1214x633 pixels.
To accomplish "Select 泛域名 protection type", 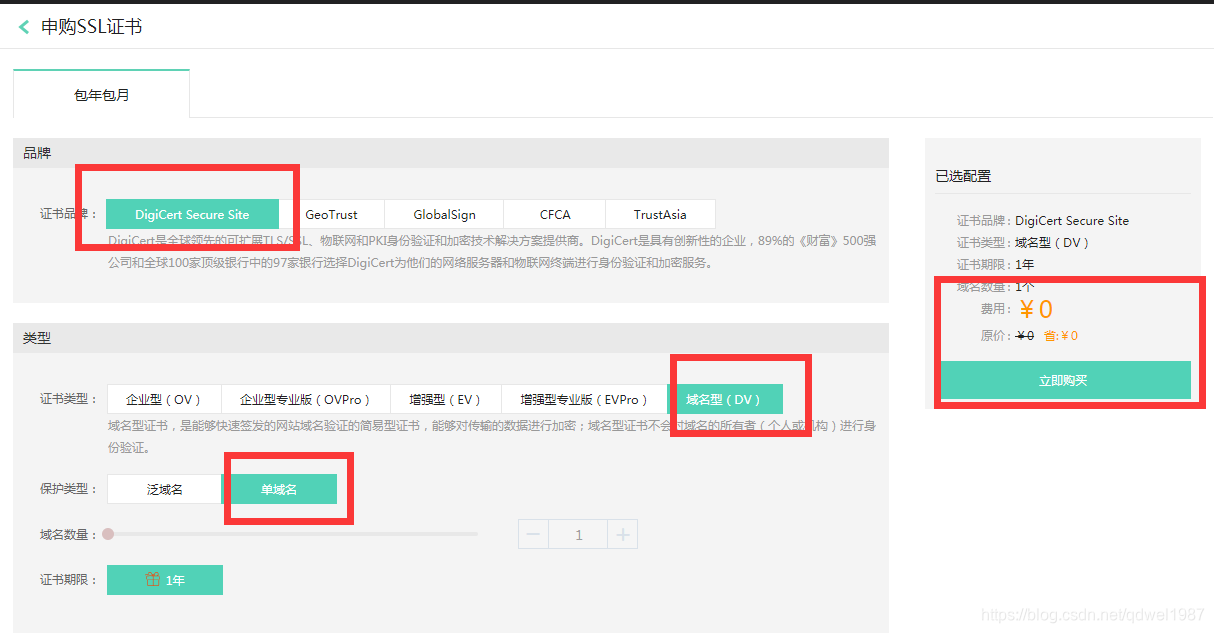I will point(164,489).
